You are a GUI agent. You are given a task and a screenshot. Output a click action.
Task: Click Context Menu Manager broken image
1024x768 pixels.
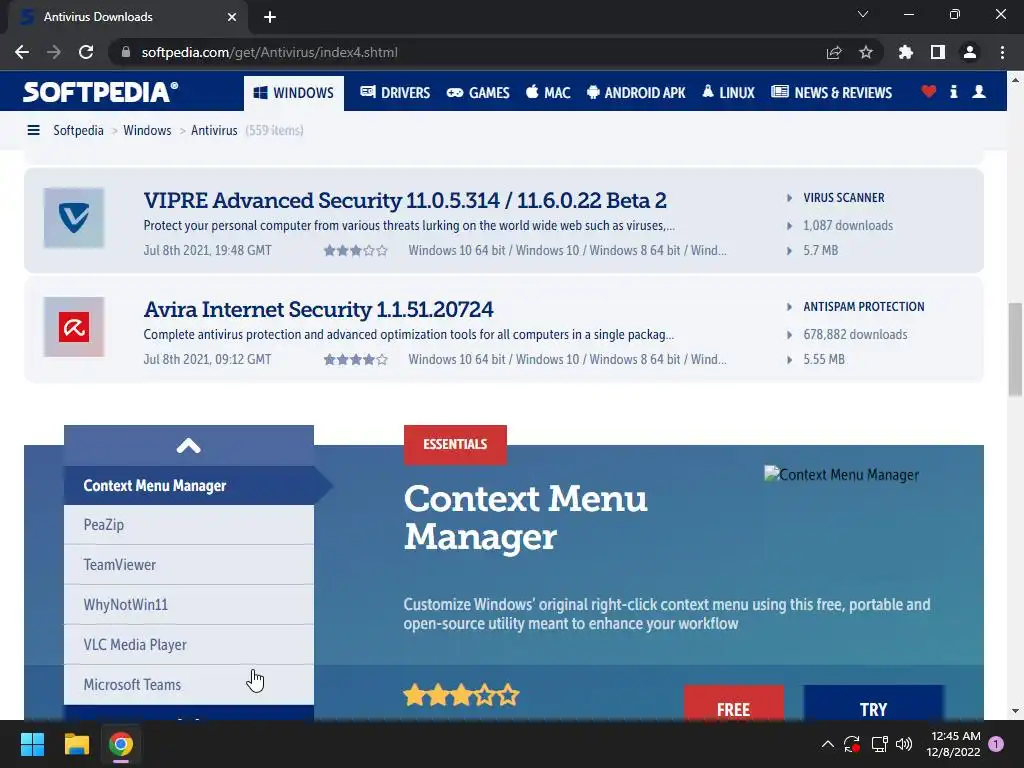coord(841,475)
